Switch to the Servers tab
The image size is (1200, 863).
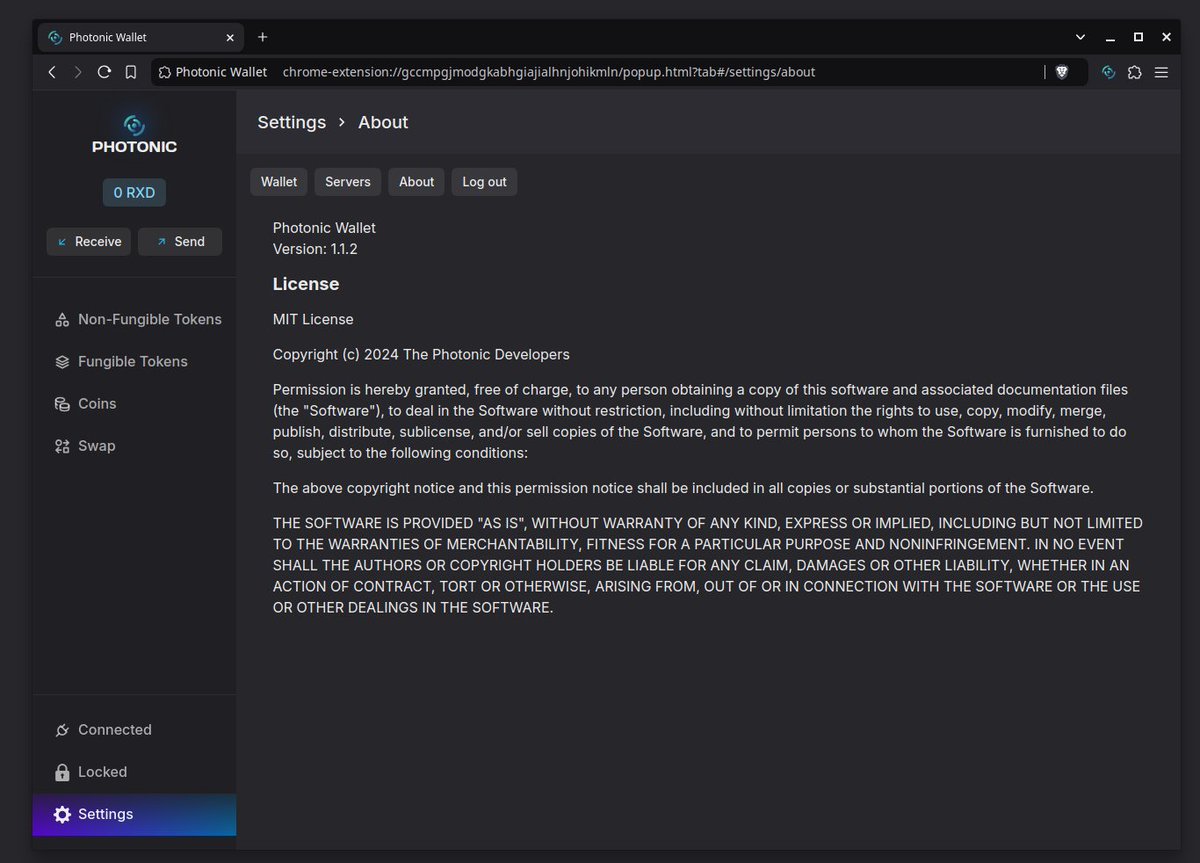(x=347, y=181)
